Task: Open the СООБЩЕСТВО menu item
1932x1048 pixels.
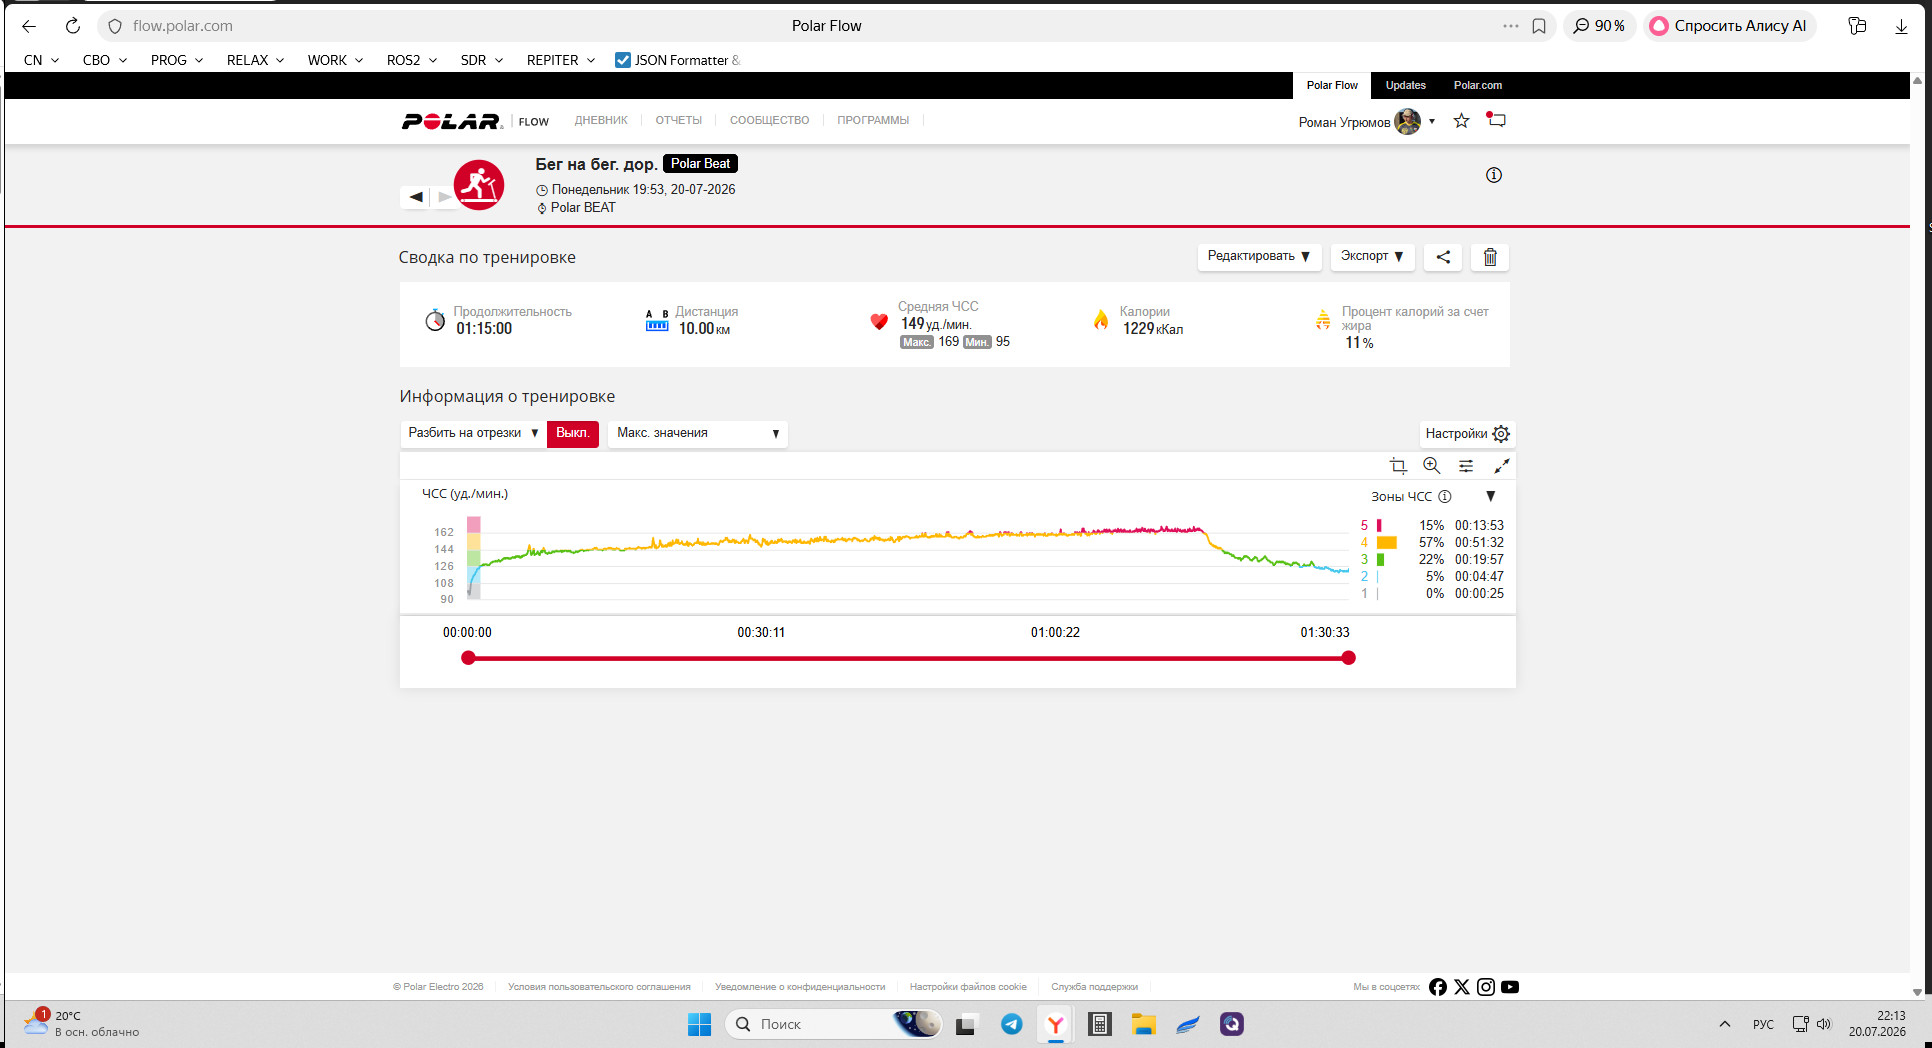Action: pos(770,121)
